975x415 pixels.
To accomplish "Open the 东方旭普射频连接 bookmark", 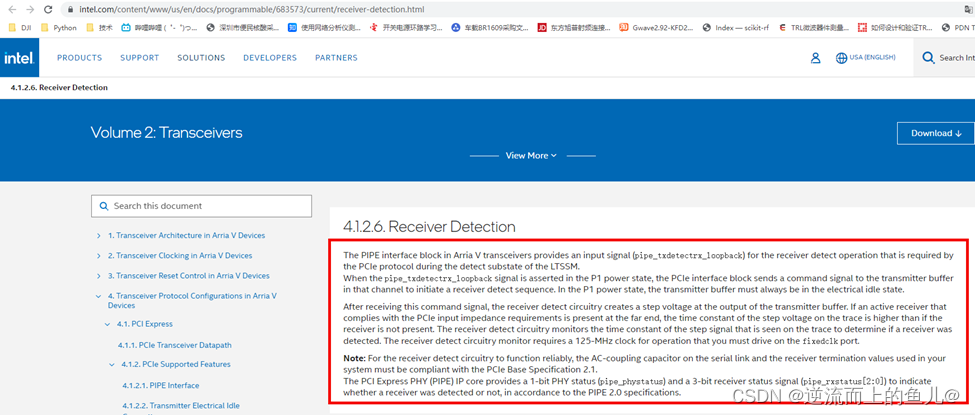I will click(x=575, y=27).
